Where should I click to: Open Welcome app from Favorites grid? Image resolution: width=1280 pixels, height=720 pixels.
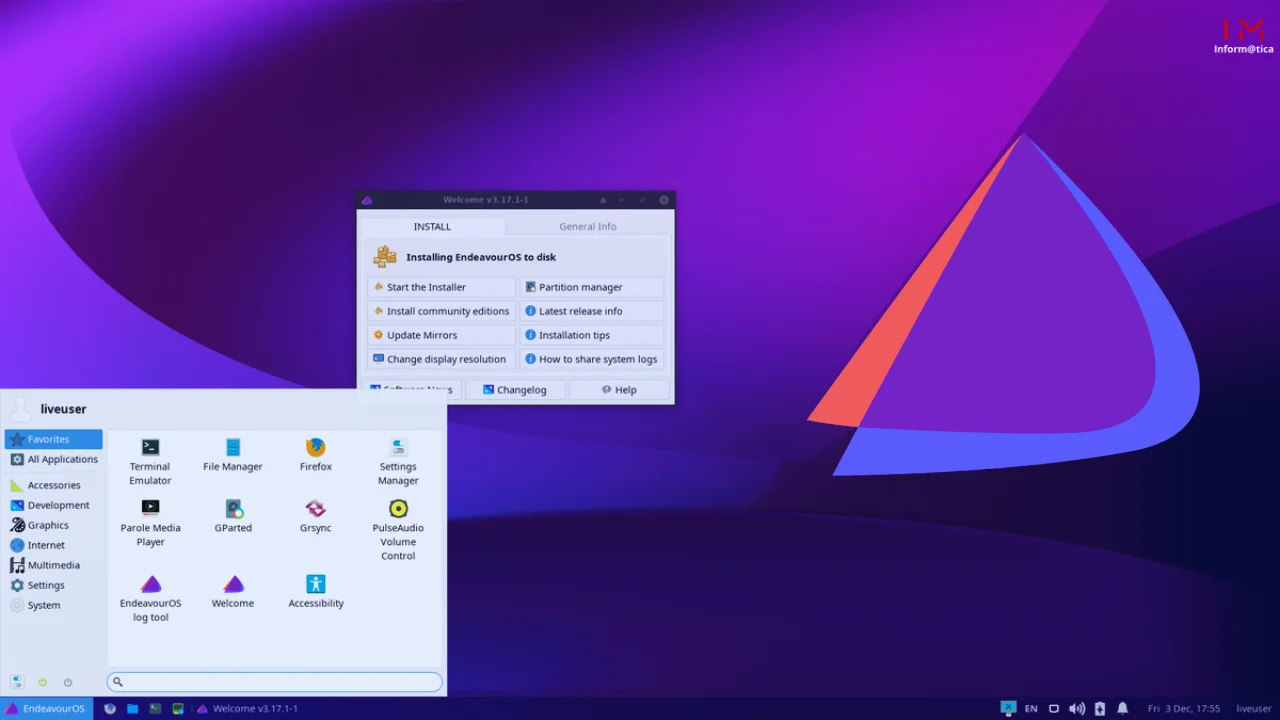tap(233, 592)
